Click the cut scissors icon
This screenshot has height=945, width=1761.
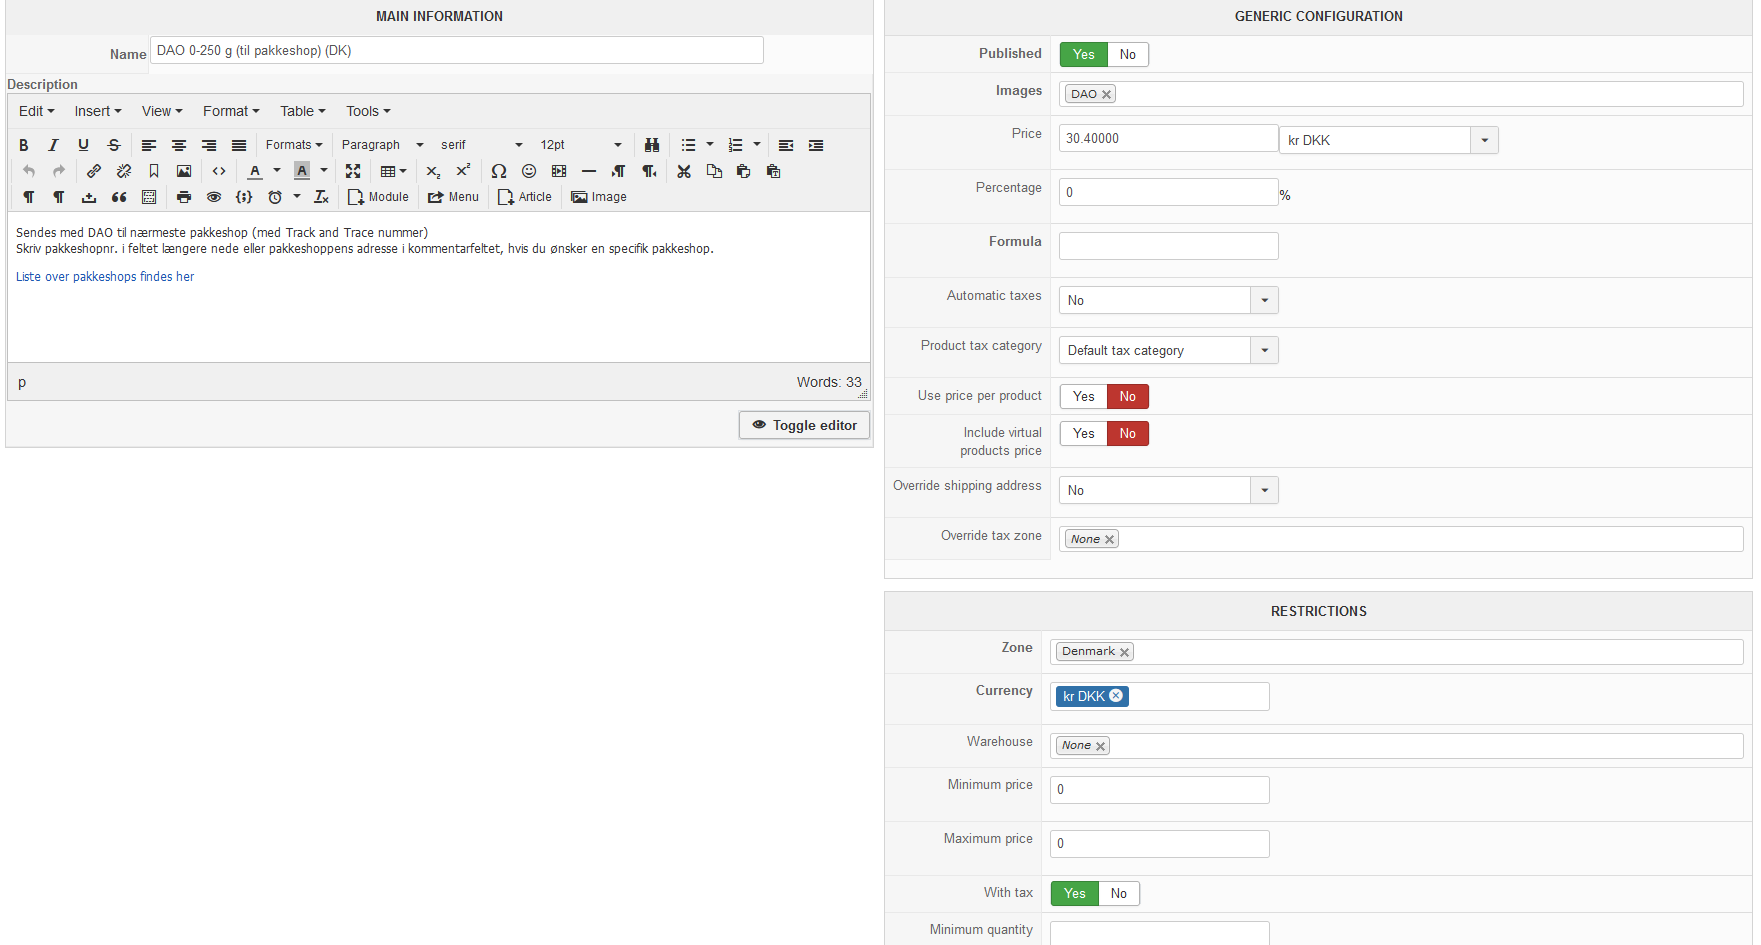(x=684, y=171)
